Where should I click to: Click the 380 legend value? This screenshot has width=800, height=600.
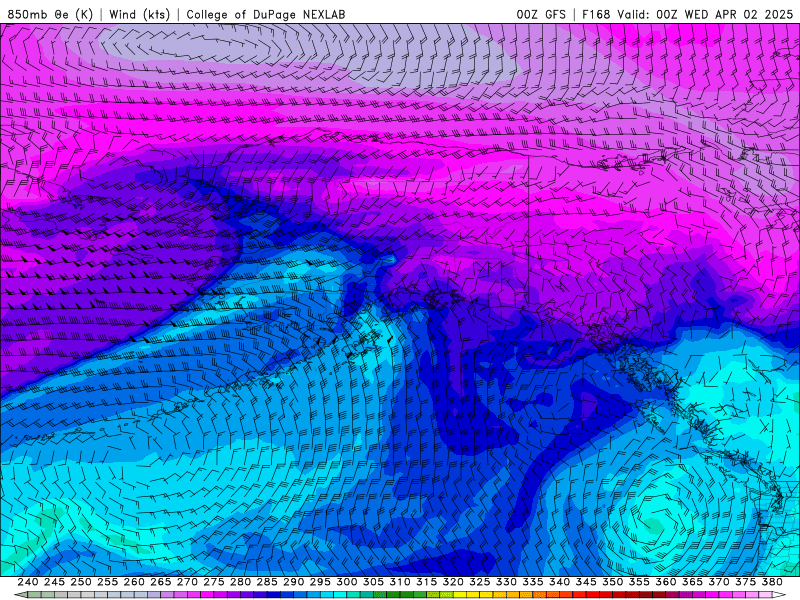[x=772, y=582]
